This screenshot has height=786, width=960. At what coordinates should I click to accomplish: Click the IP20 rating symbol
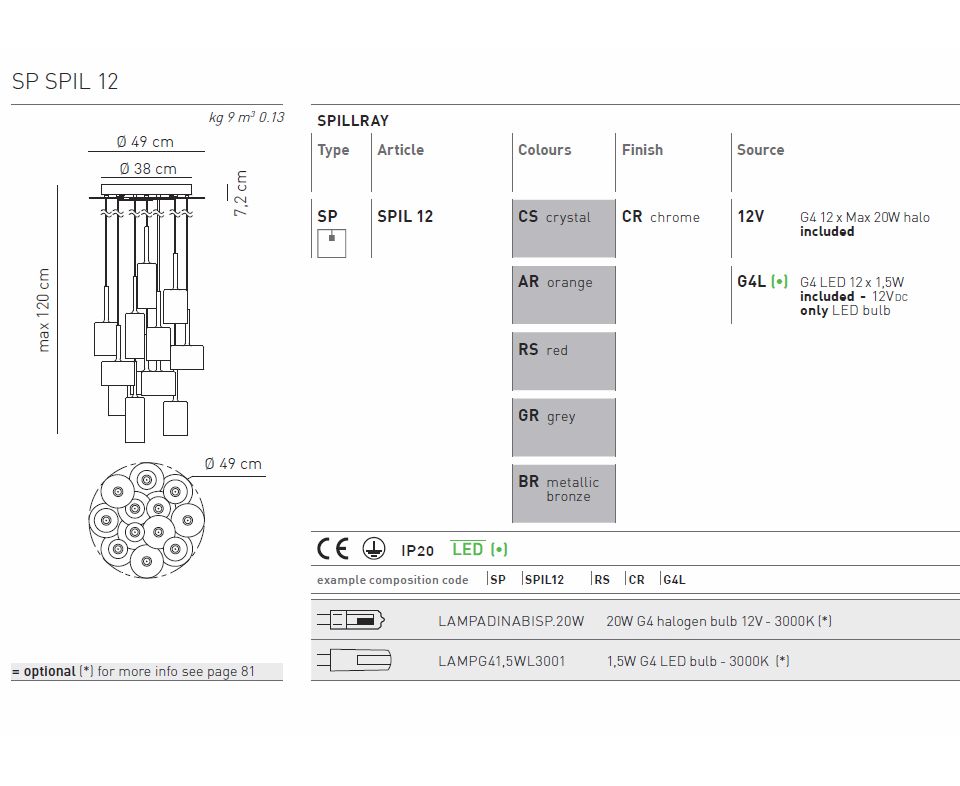(417, 550)
